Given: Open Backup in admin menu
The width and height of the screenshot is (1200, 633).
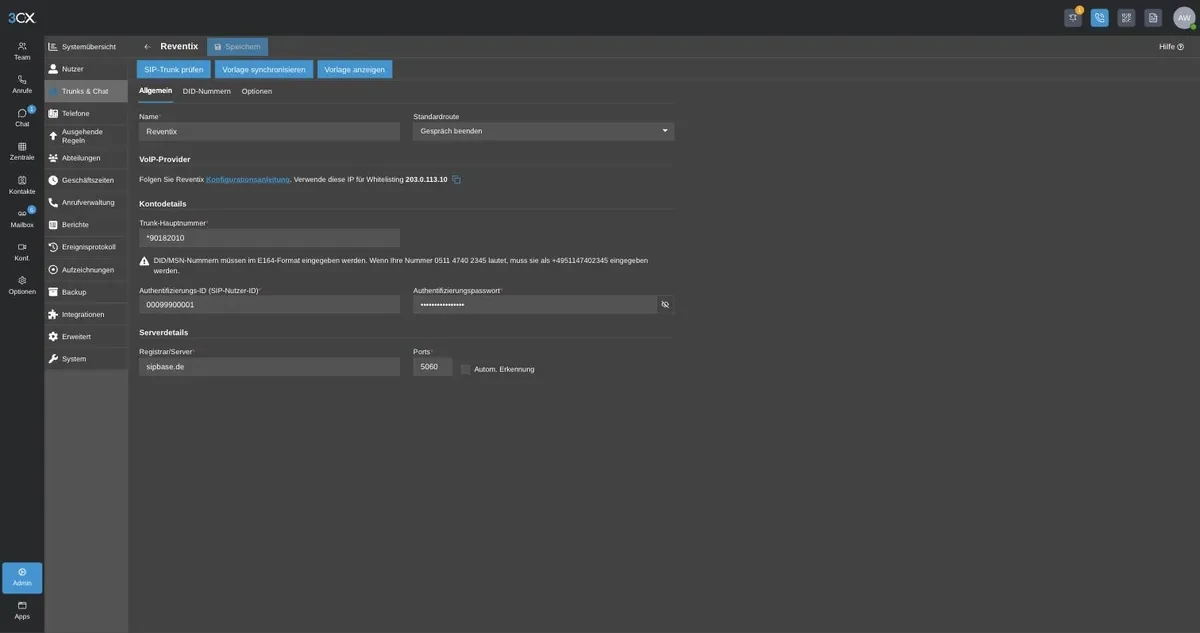Looking at the screenshot, I should (86, 292).
